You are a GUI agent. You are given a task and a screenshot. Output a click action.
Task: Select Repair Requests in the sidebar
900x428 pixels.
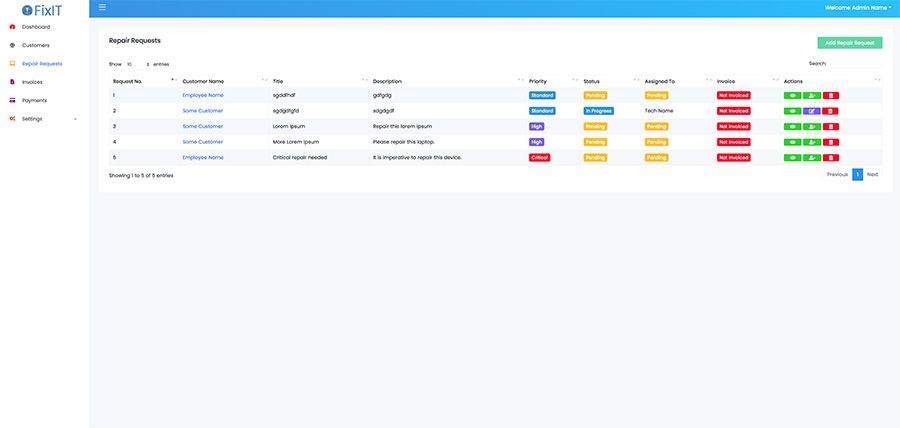point(42,64)
